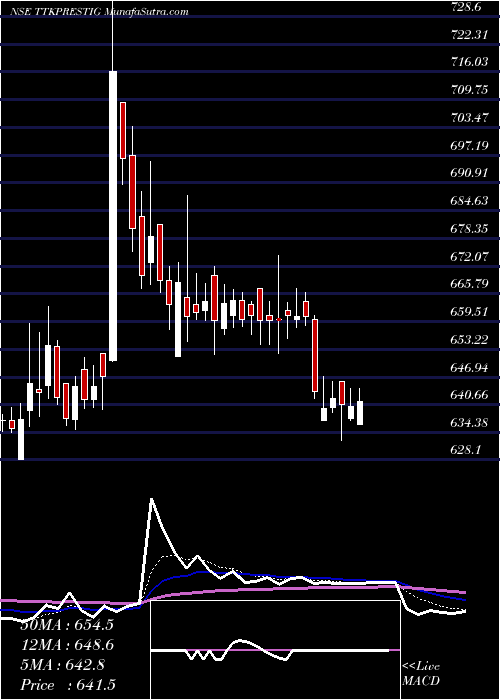This screenshot has width=500, height=700.
Task: Select the 722.31 price axis label
Action: 470,35
